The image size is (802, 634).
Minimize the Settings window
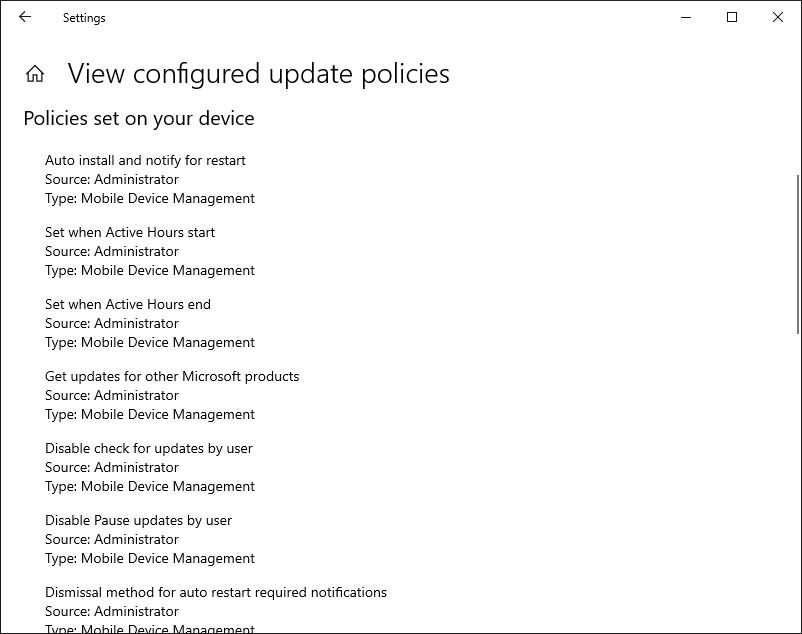(685, 17)
